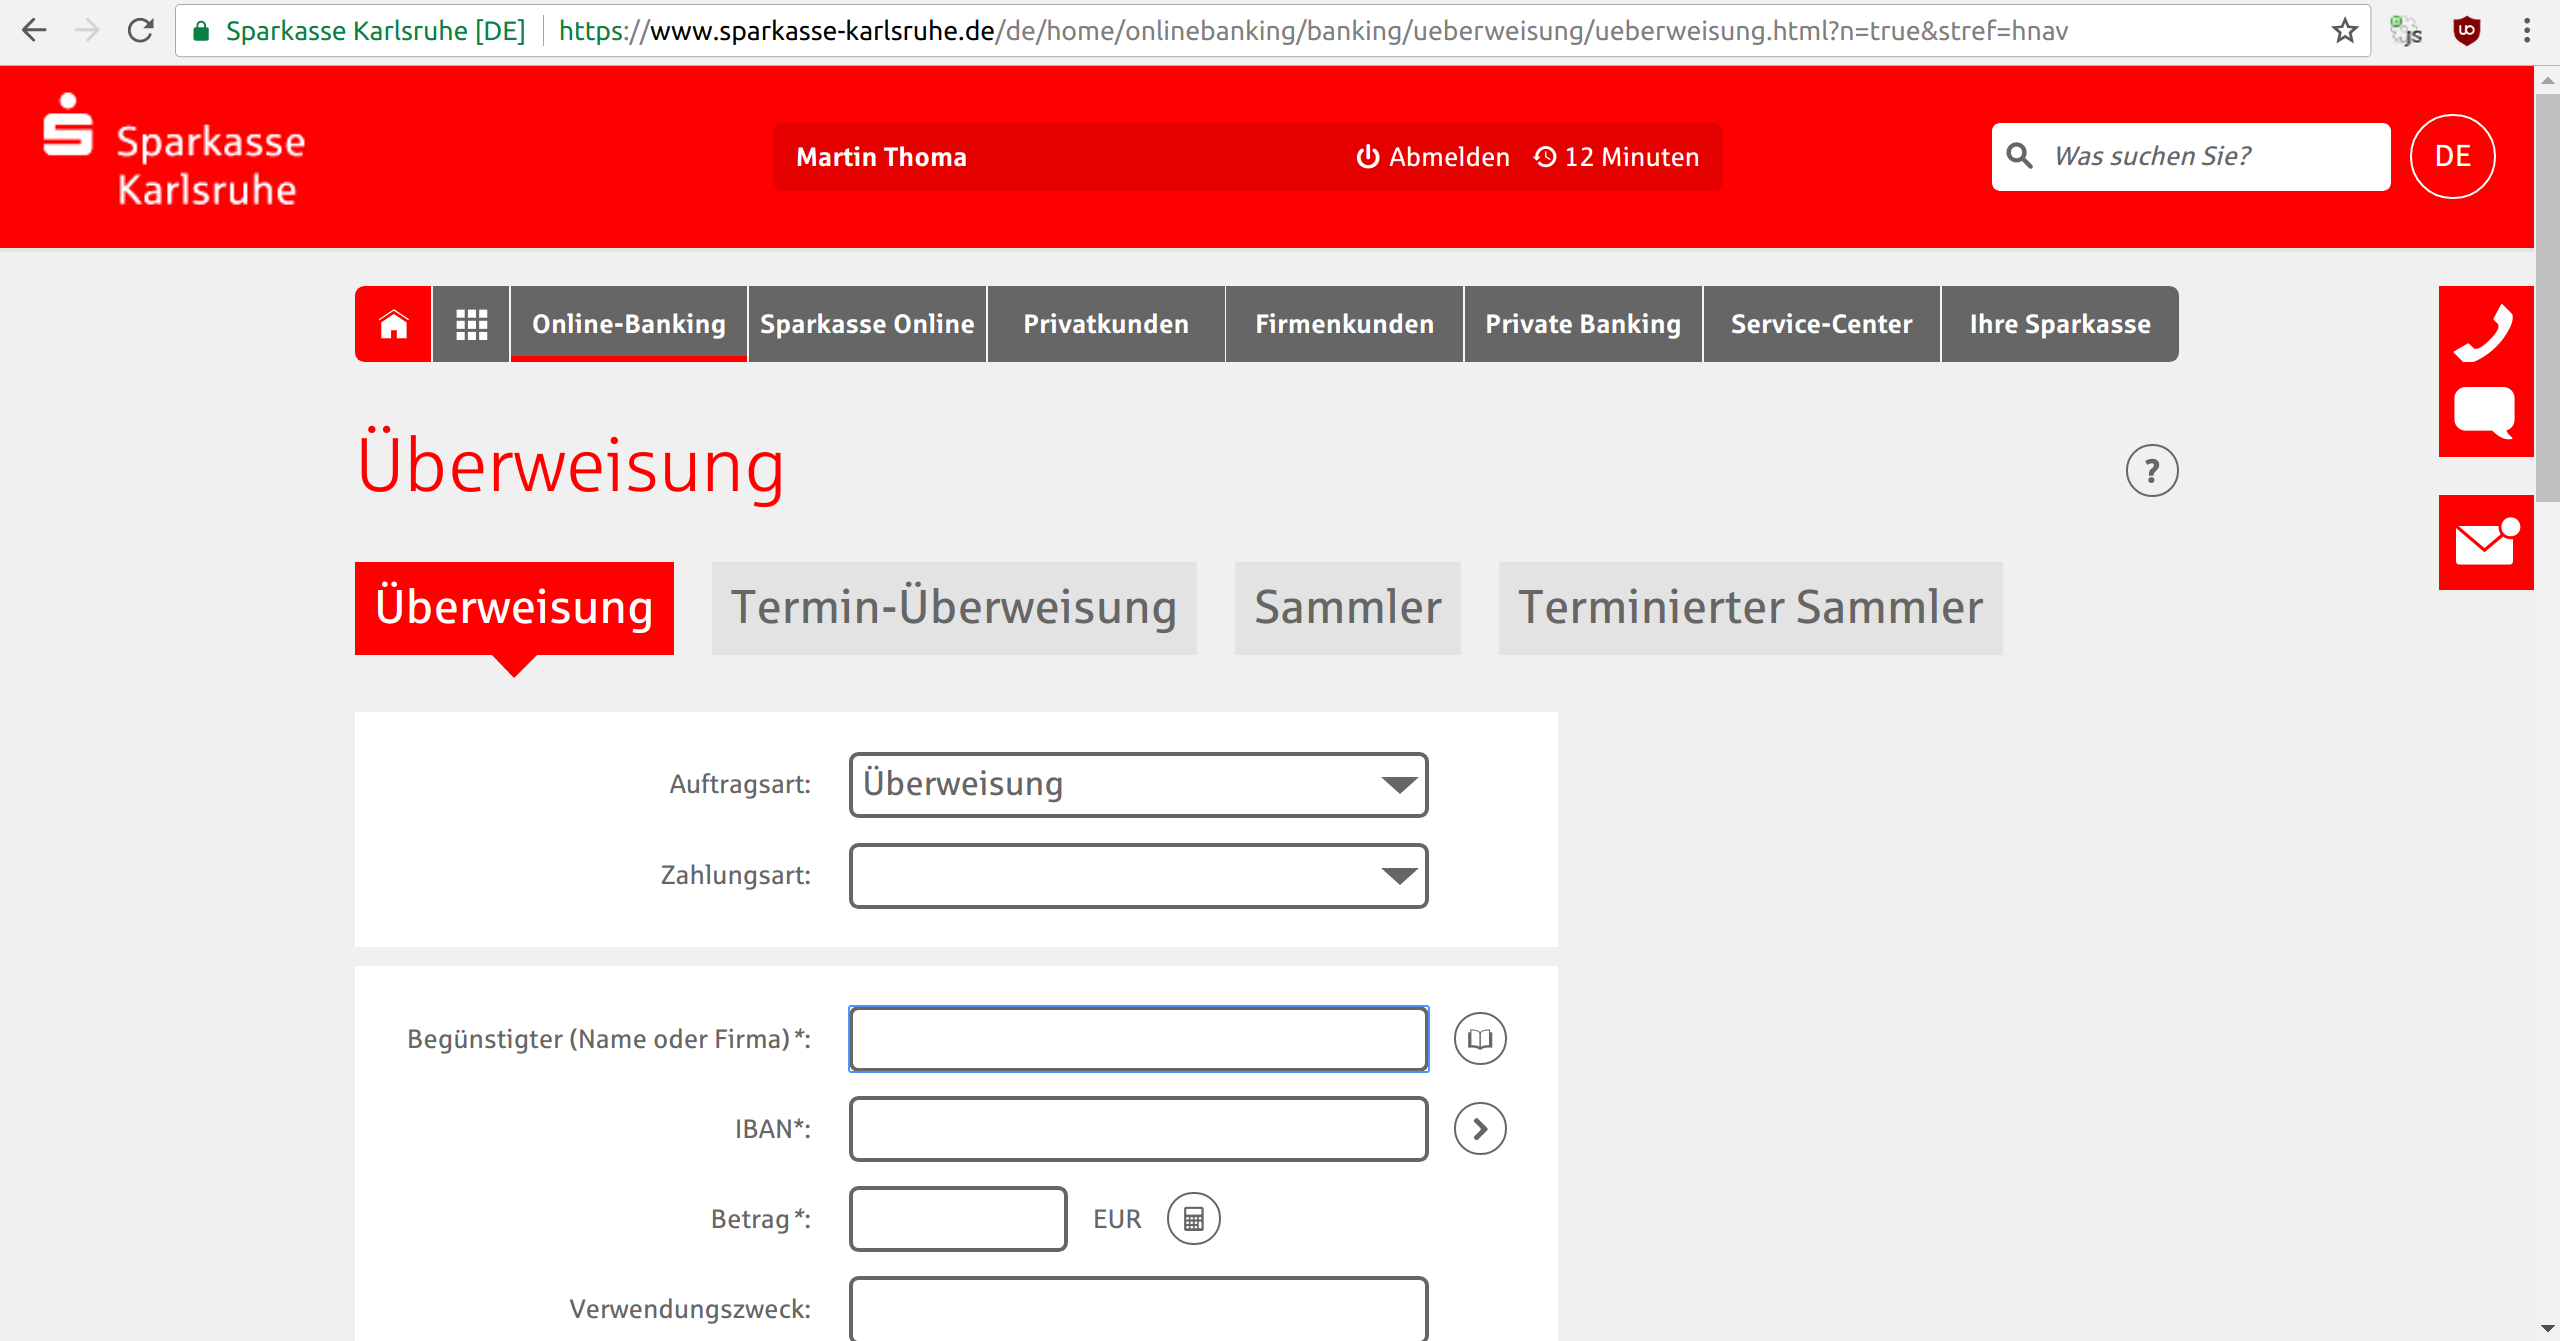Click the Service-Center link
2560x1341 pixels.
[1821, 323]
